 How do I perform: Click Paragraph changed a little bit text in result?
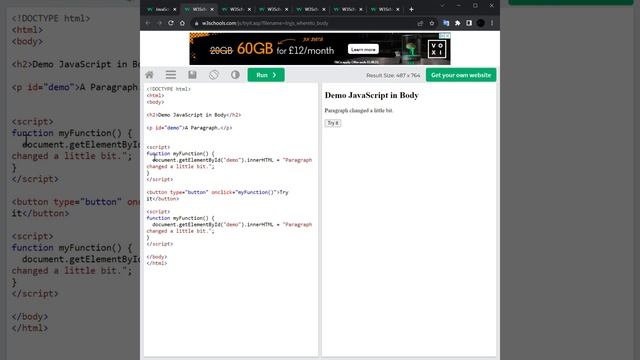[x=359, y=111]
